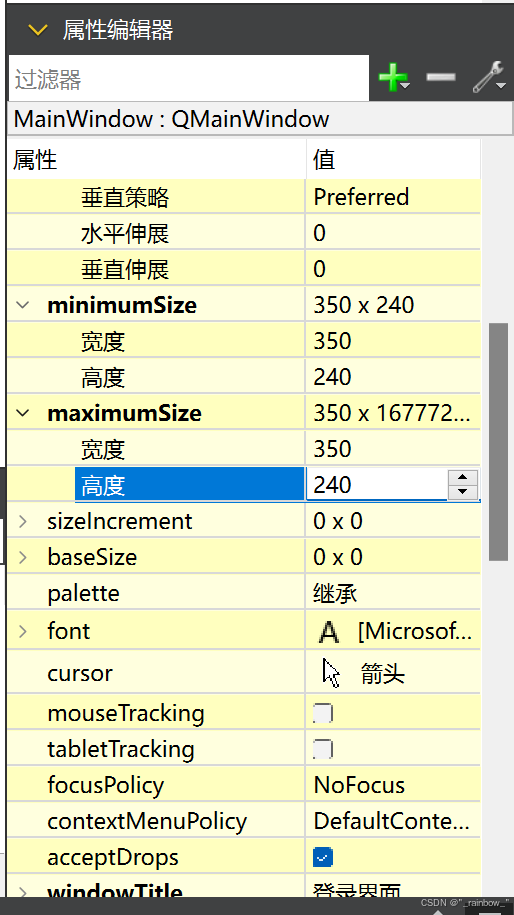Click the maximumSize height value field 240
The width and height of the screenshot is (514, 915).
pos(377,484)
